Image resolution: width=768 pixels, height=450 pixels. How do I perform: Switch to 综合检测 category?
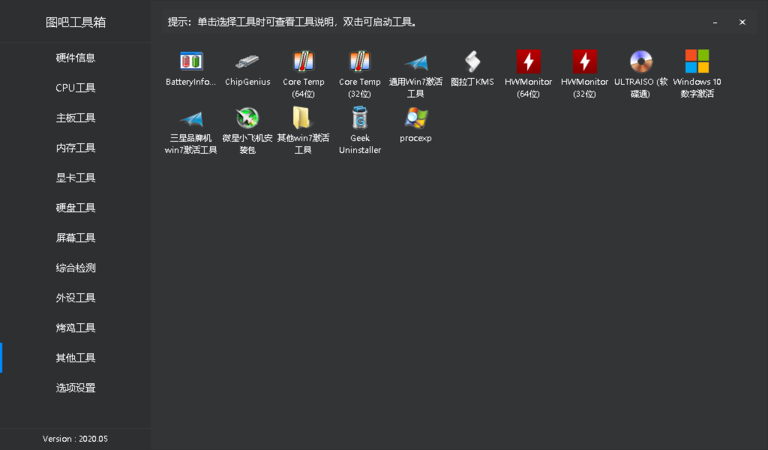coord(75,268)
